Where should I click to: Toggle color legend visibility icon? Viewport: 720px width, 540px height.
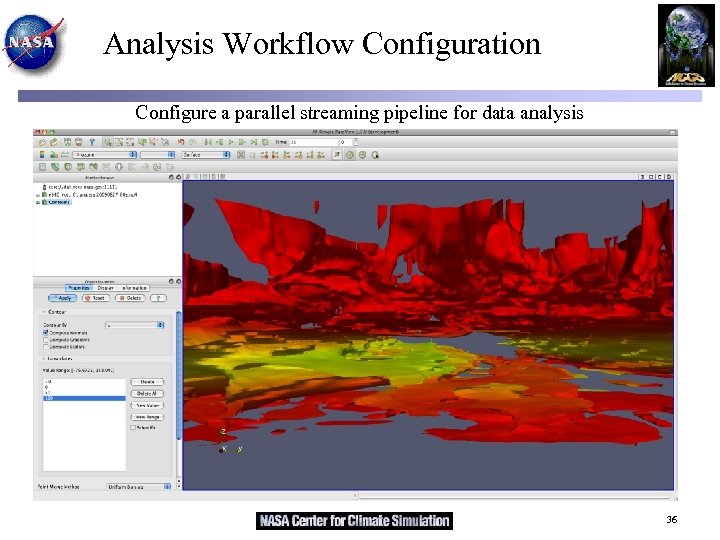(42, 155)
